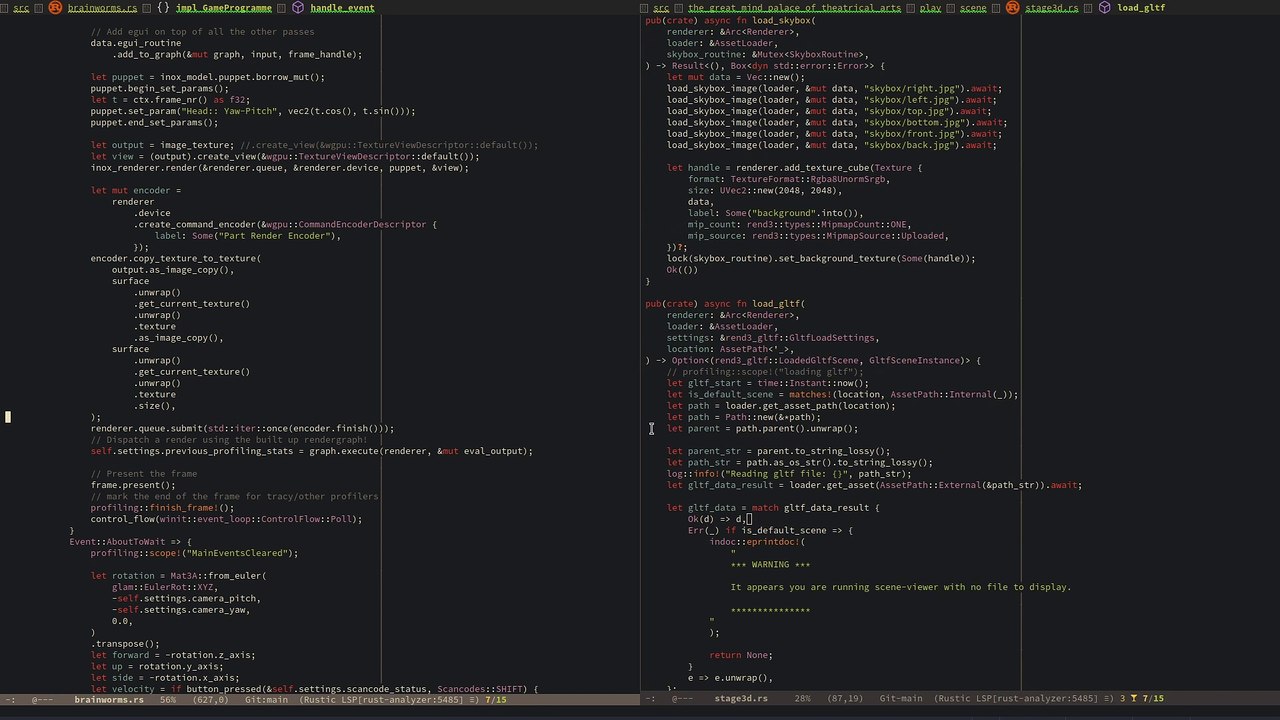Click stage3d.rs buffer name in mode line
The image size is (1280, 720).
pyautogui.click(x=741, y=699)
